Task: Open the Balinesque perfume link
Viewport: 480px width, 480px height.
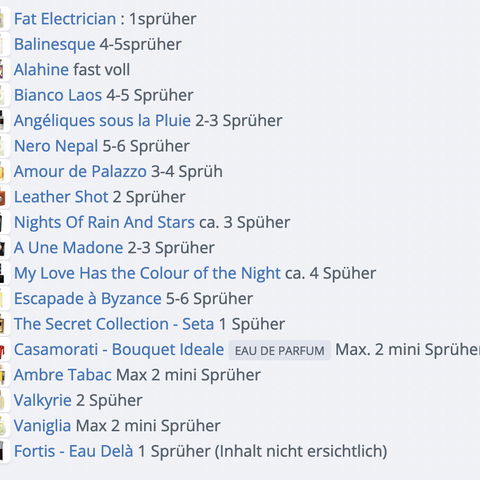Action: 55,44
